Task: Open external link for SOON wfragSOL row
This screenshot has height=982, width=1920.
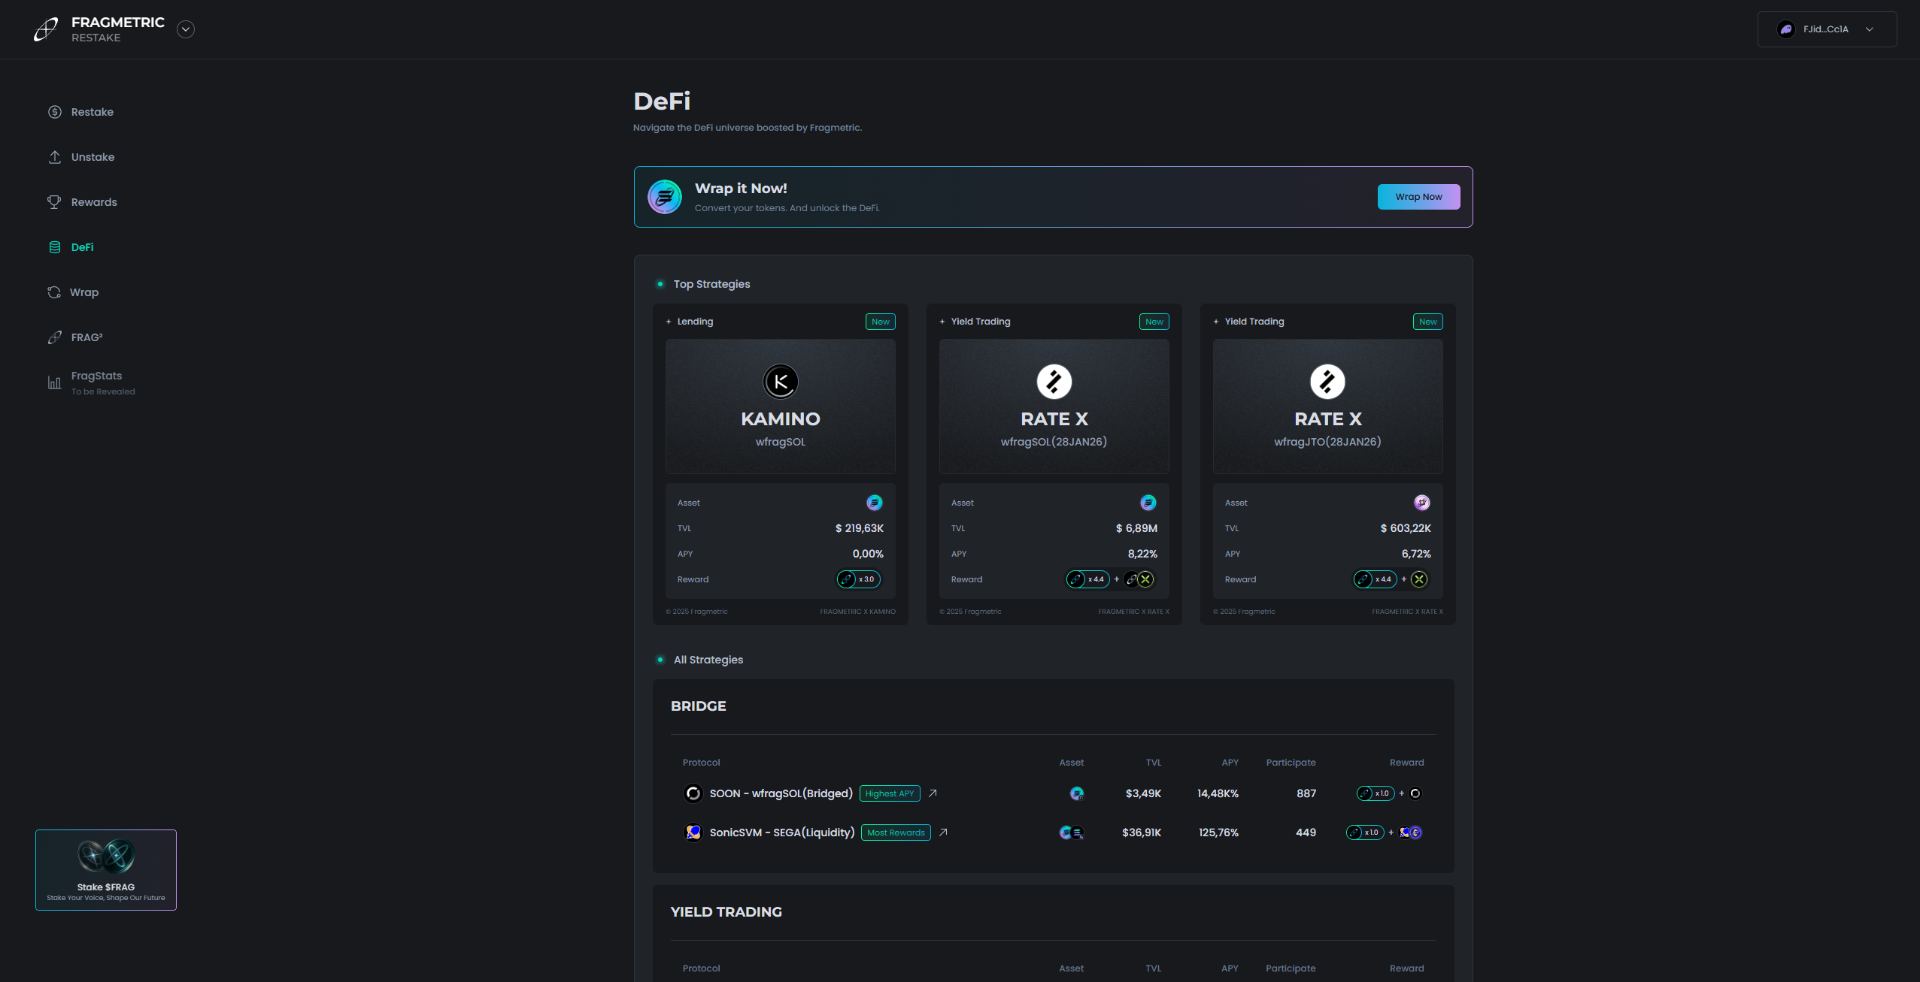Action: coord(933,793)
